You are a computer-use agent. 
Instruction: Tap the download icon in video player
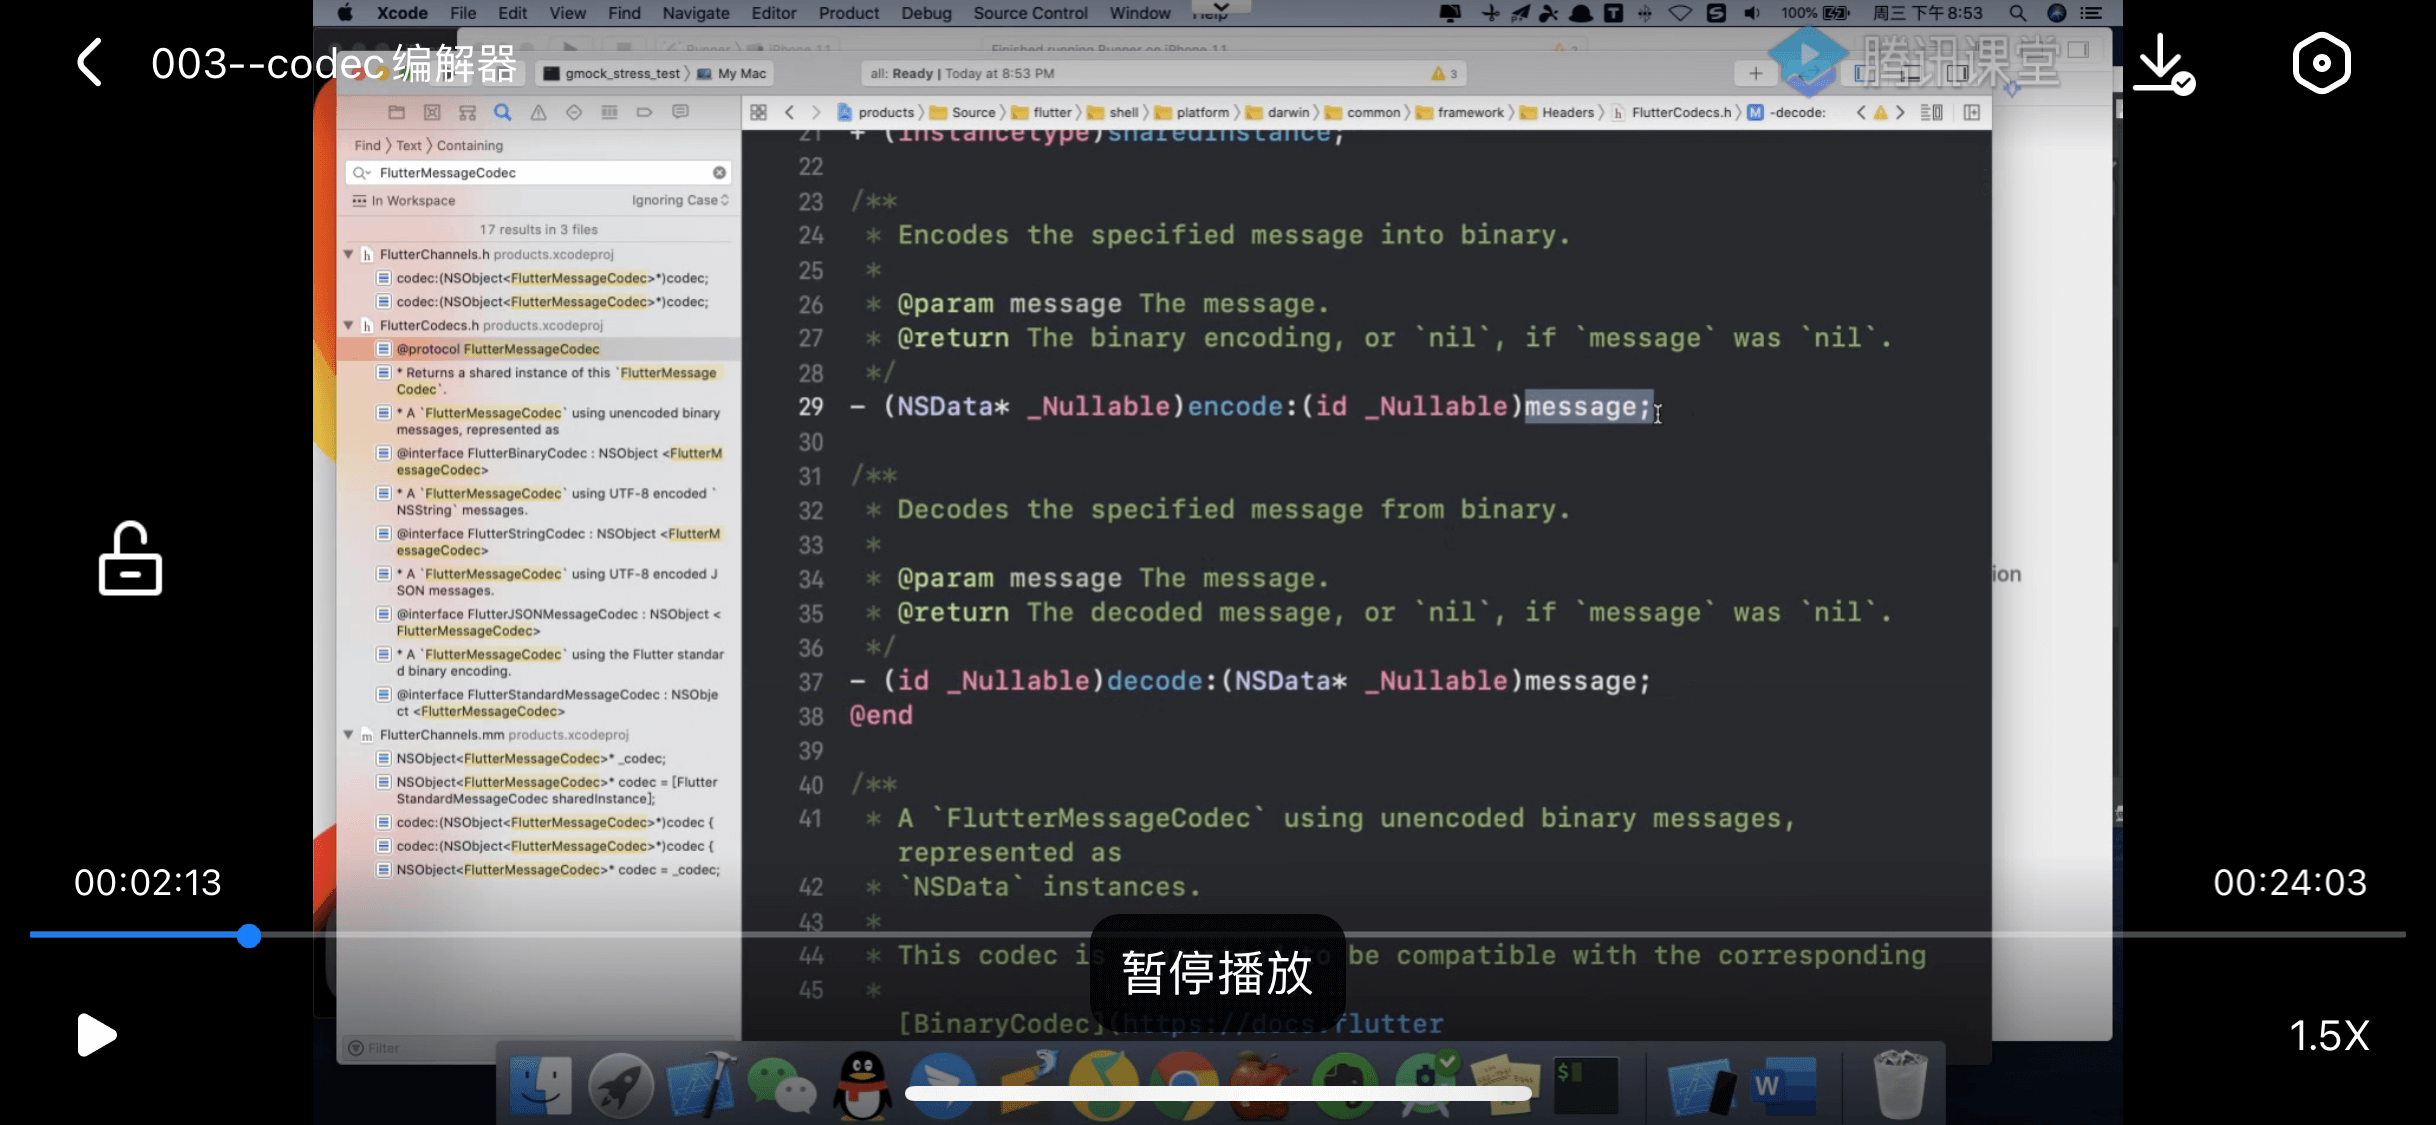pos(2163,63)
